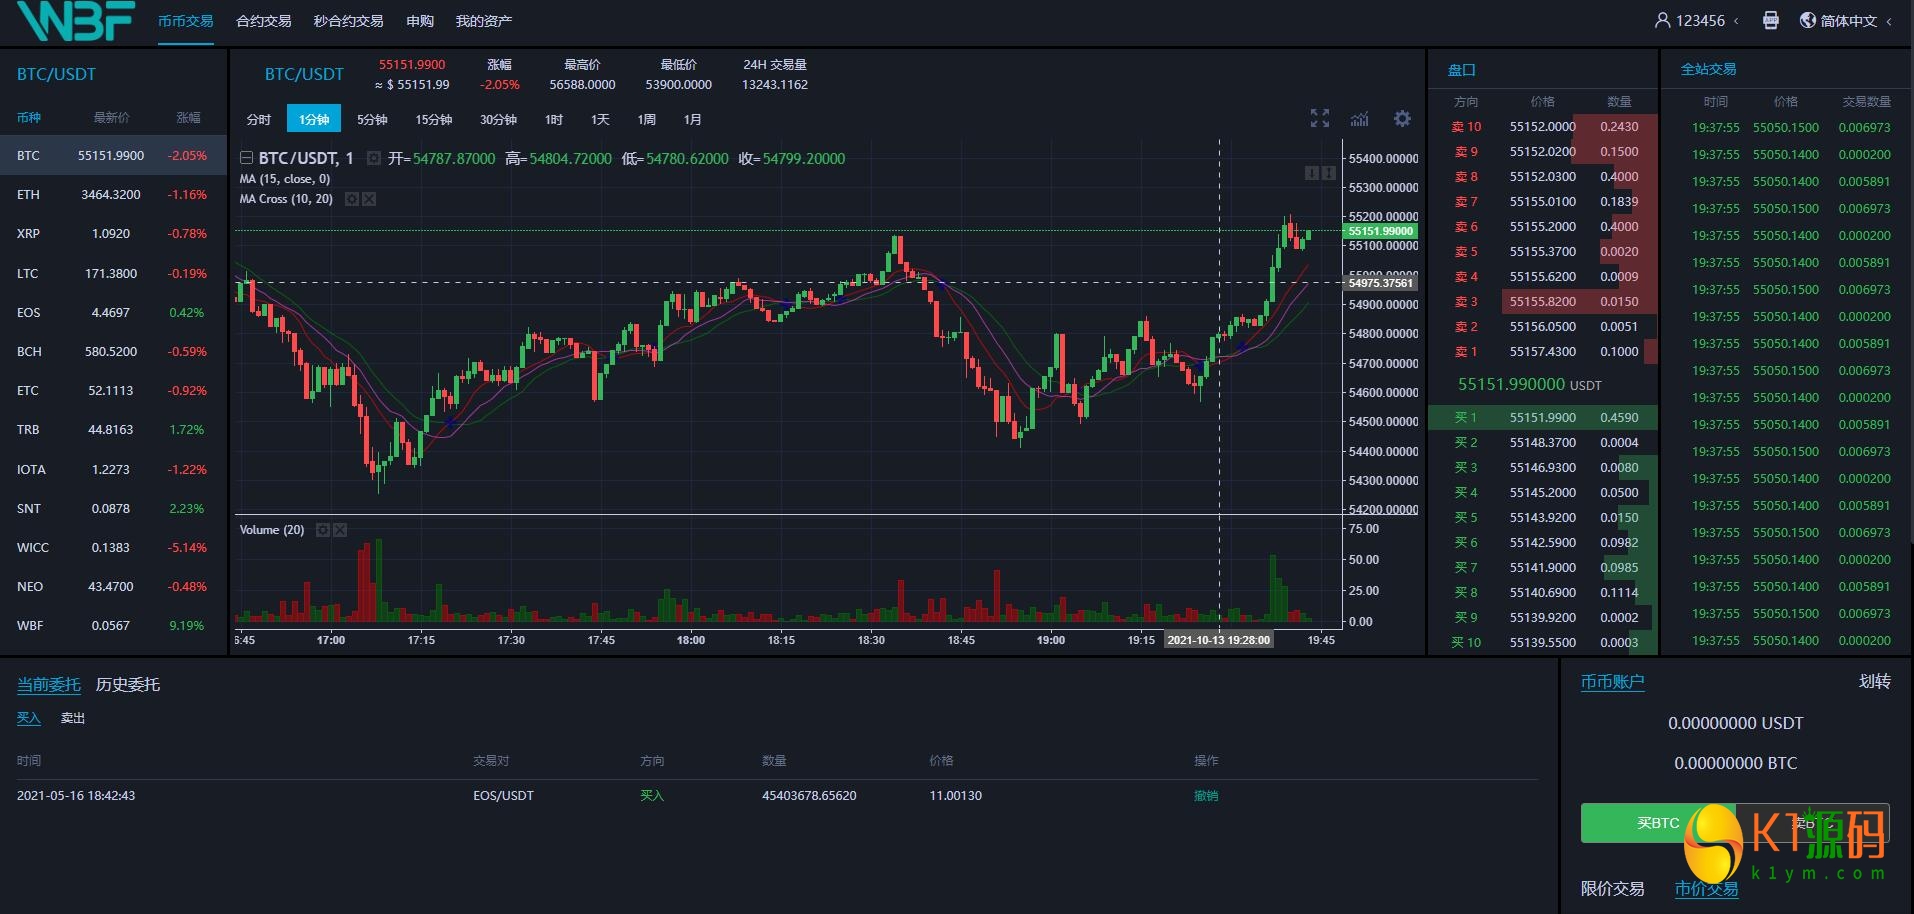This screenshot has height=914, width=1914.
Task: Show 当前委托 orders tab
Action: (49, 685)
